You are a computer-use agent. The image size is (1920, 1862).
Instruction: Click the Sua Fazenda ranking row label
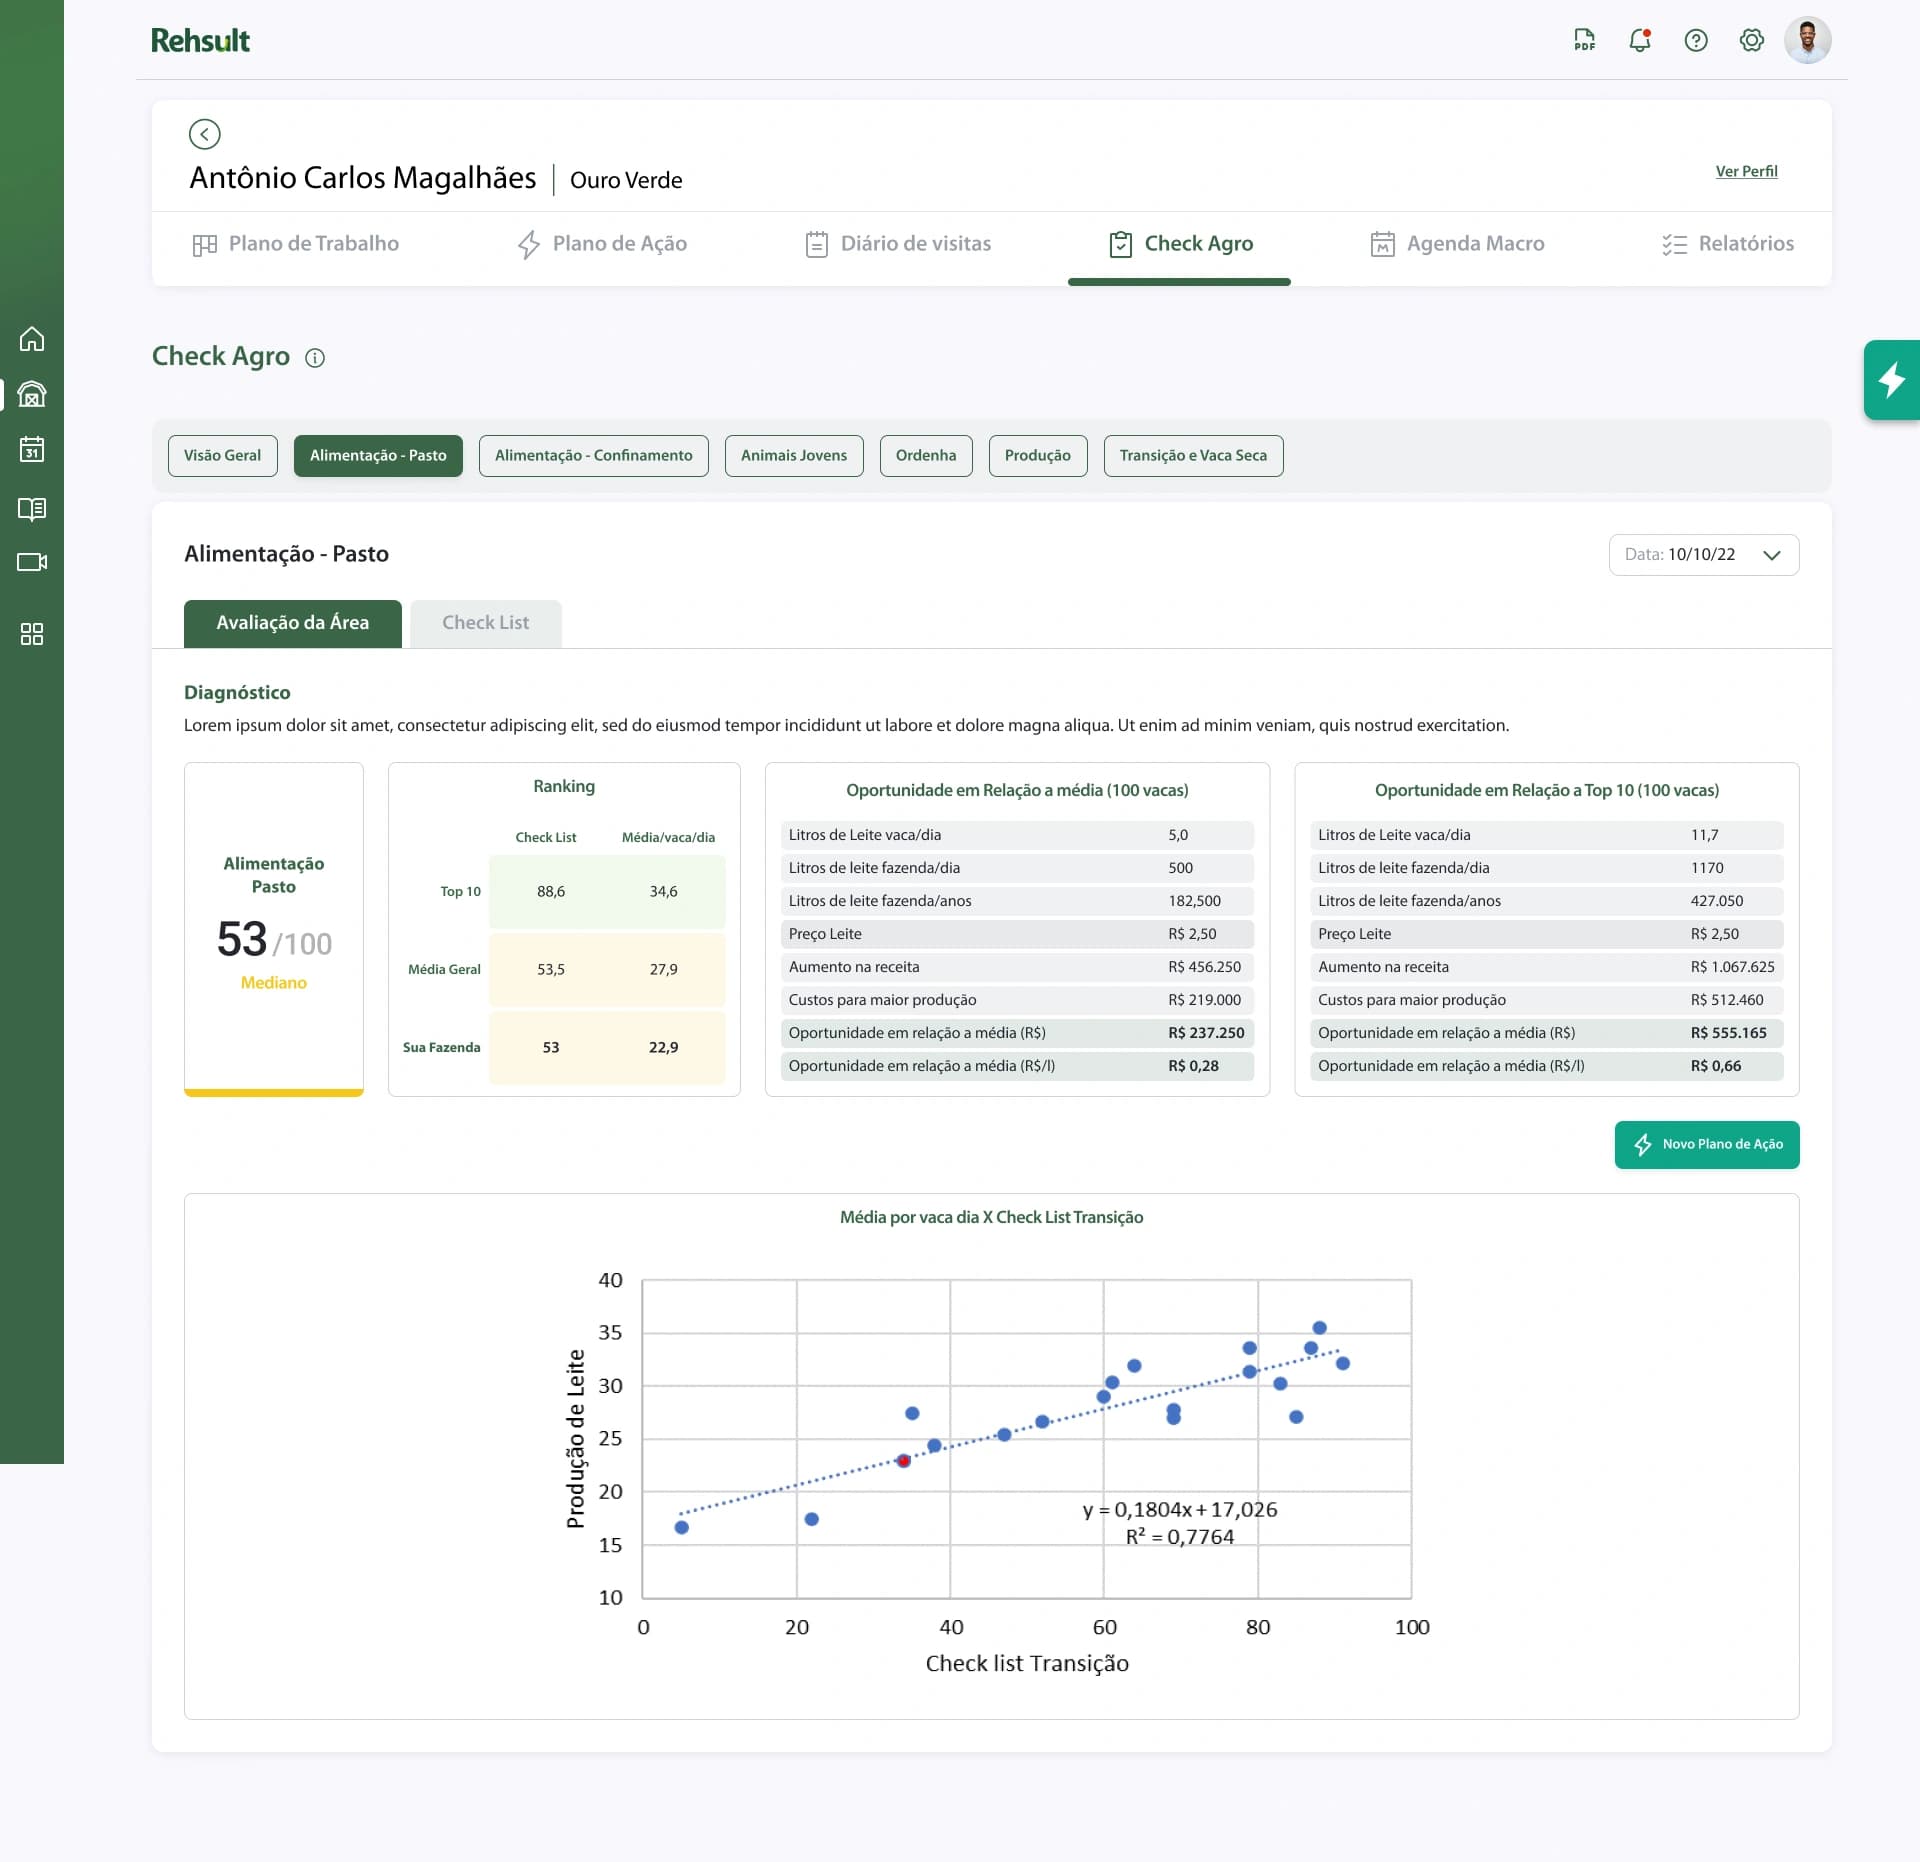click(x=441, y=1048)
